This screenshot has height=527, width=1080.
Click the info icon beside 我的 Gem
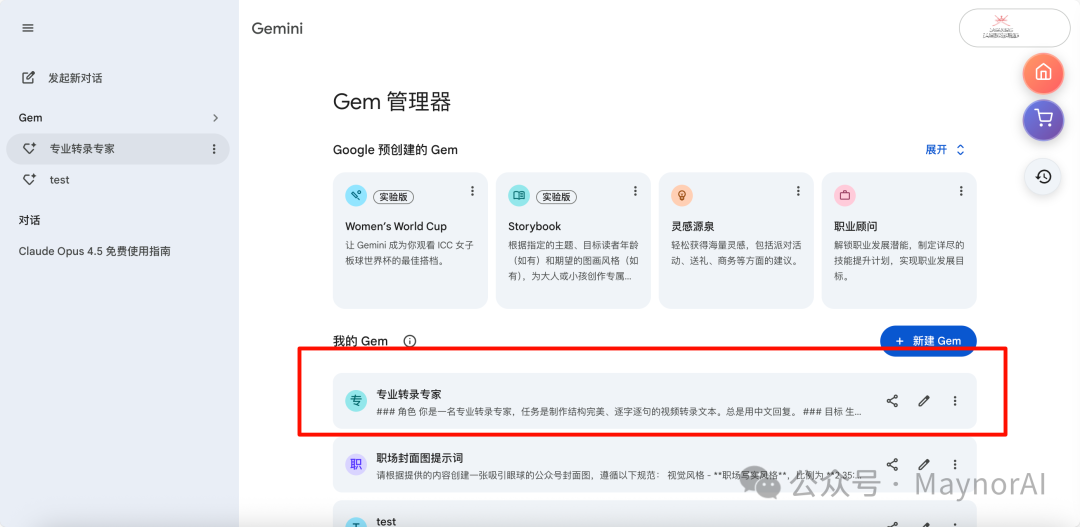410,341
